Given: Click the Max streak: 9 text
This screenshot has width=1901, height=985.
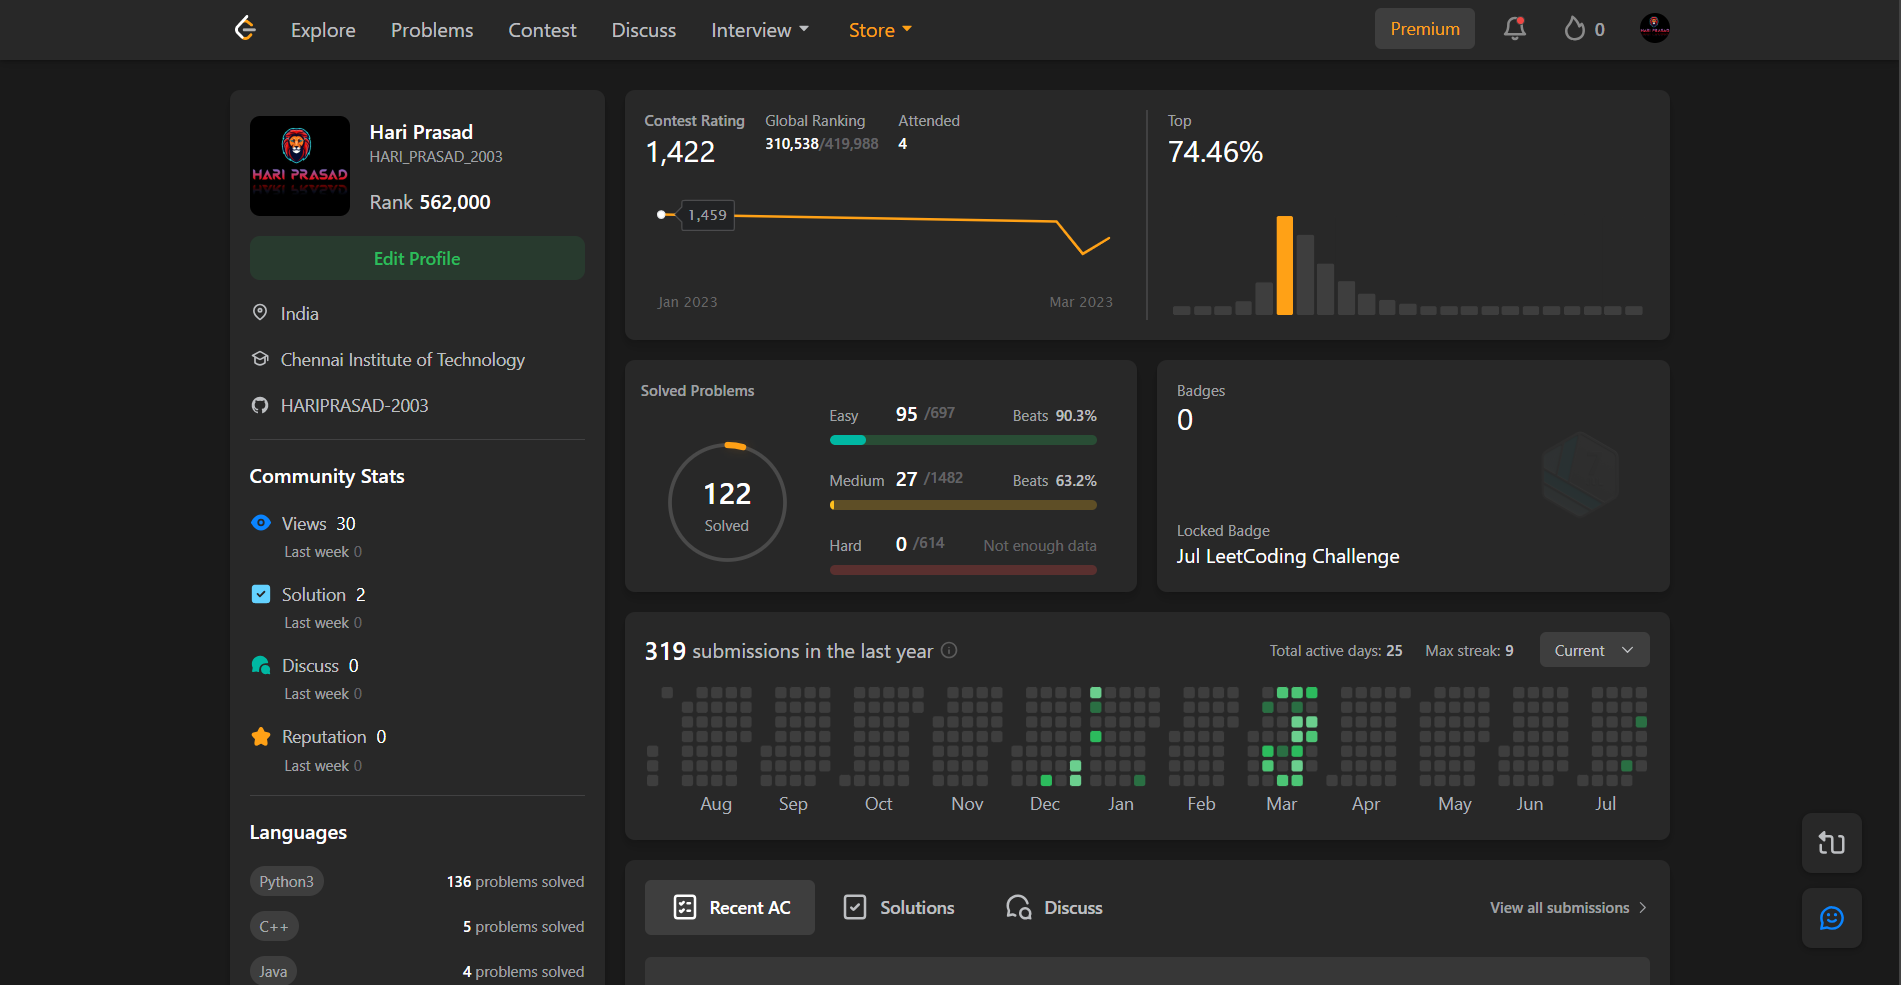Looking at the screenshot, I should point(1469,650).
